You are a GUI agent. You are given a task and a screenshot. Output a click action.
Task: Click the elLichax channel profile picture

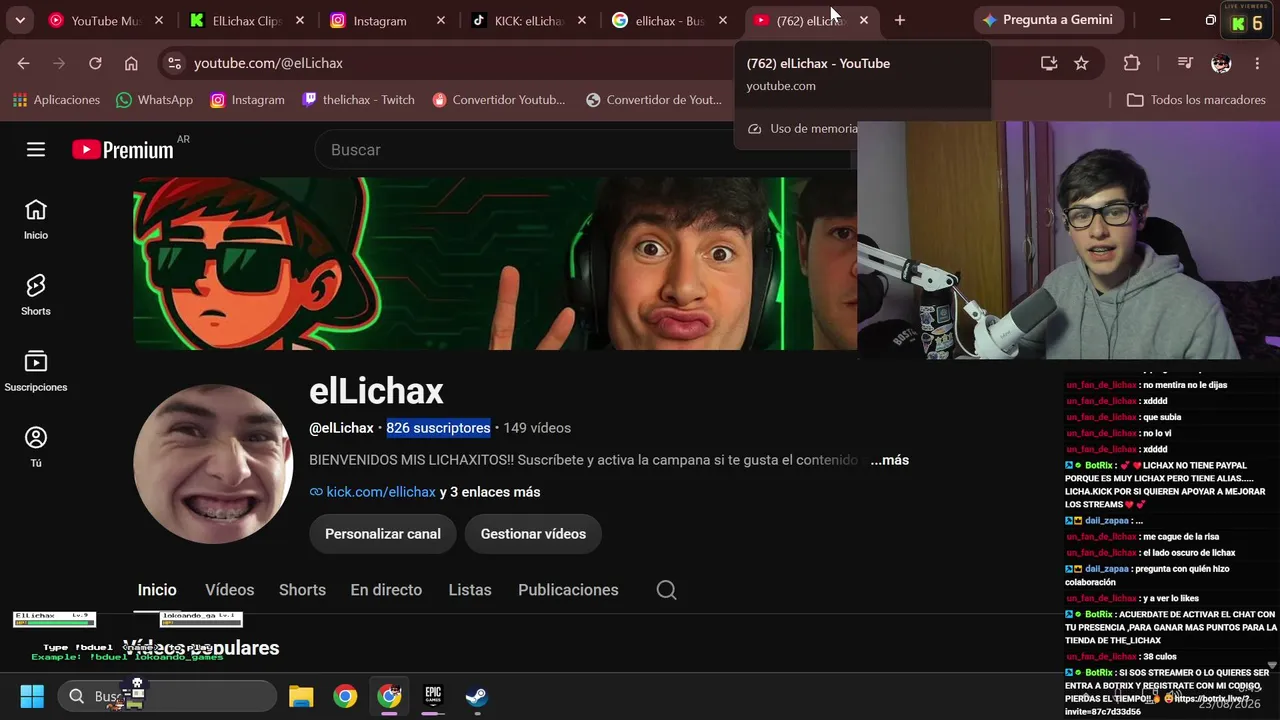[213, 464]
